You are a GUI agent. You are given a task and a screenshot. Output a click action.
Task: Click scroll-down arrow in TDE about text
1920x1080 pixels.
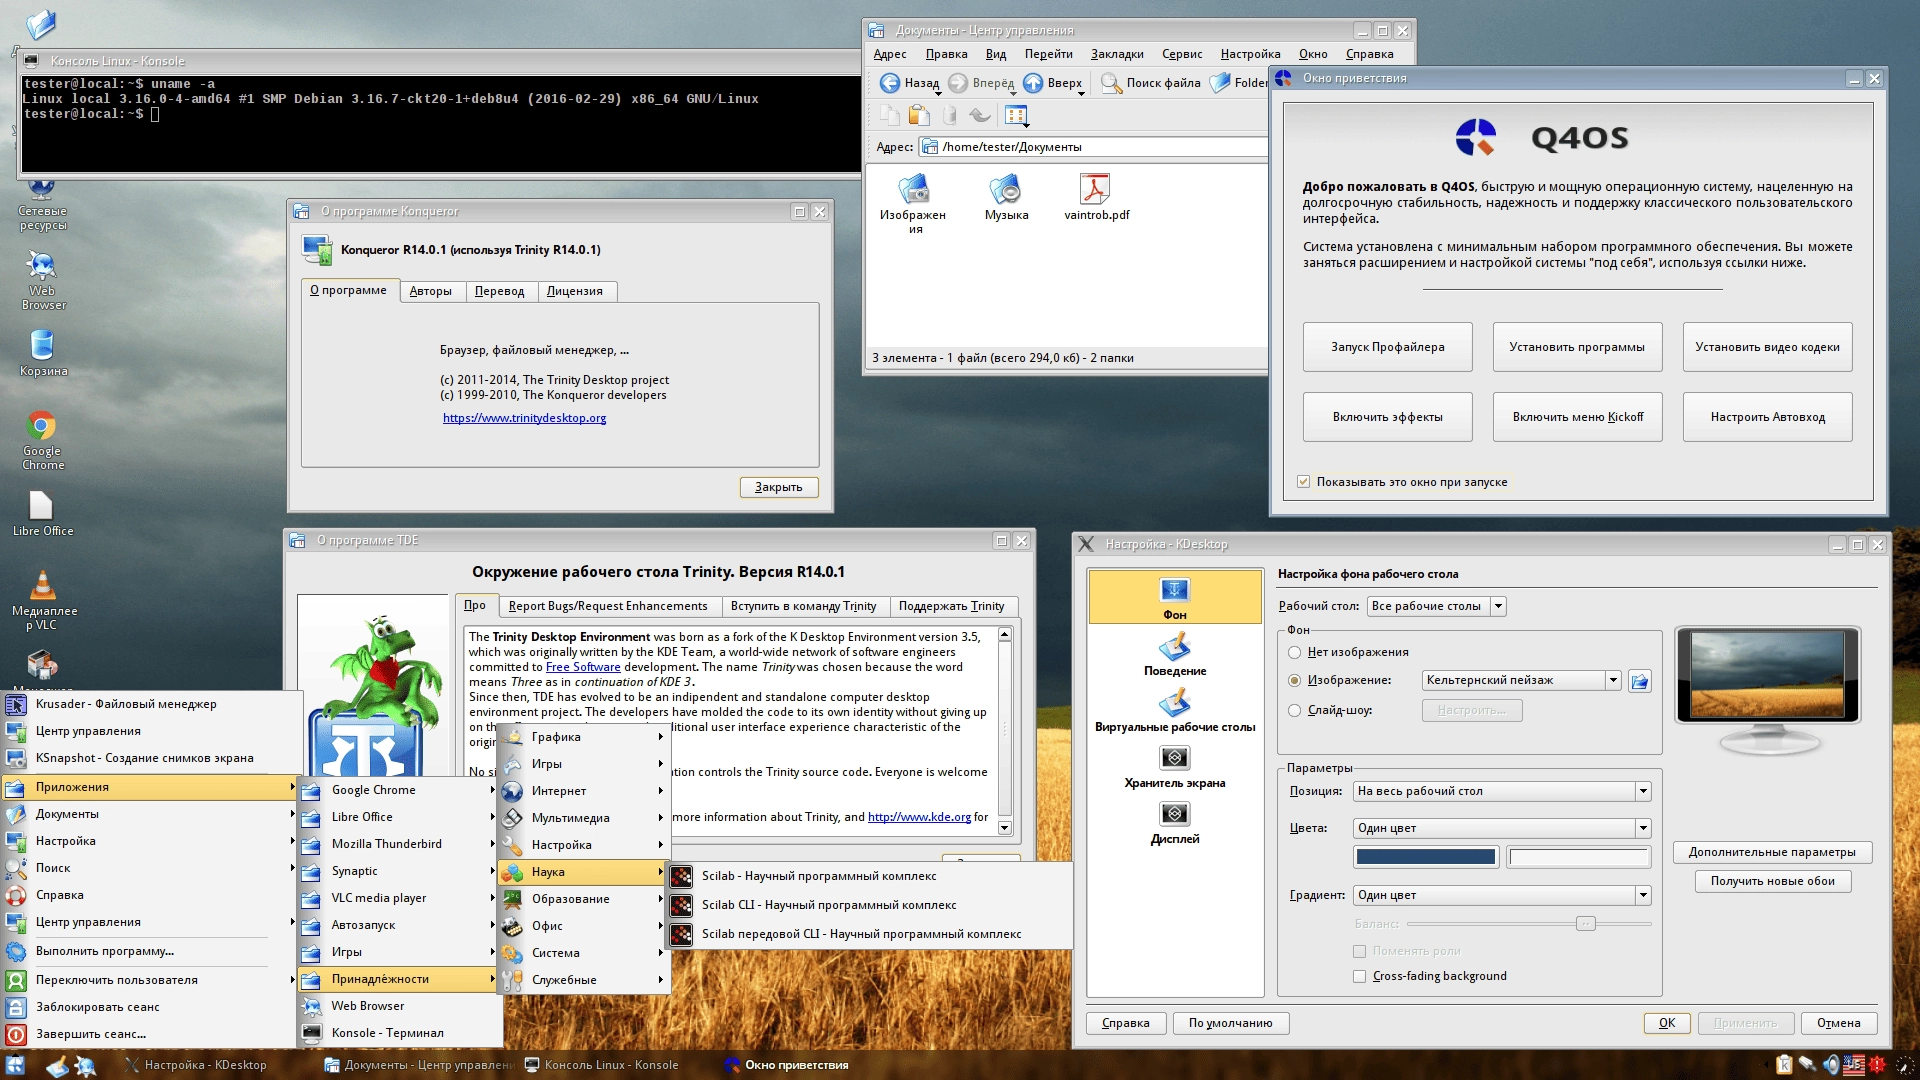[1004, 828]
